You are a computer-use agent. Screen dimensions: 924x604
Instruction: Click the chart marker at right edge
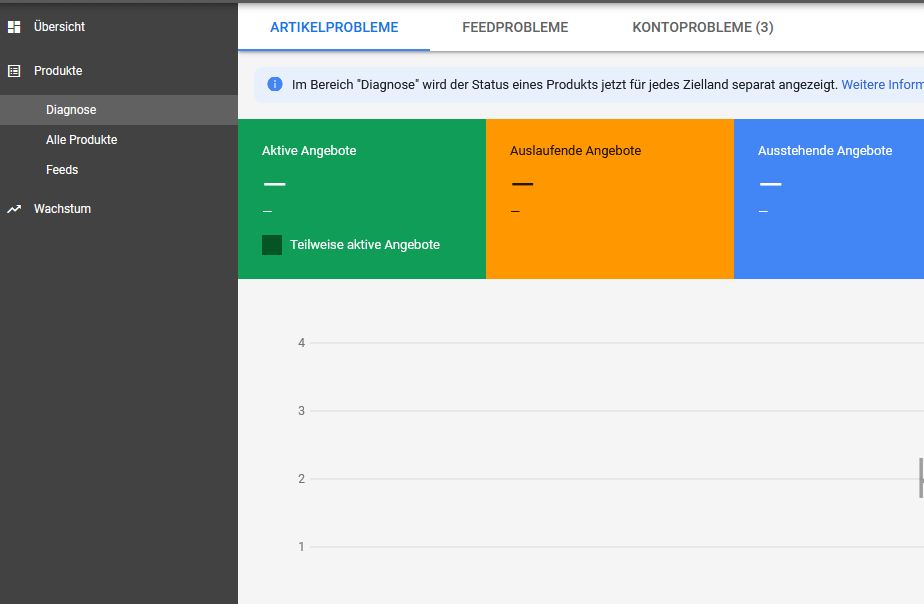pos(920,478)
